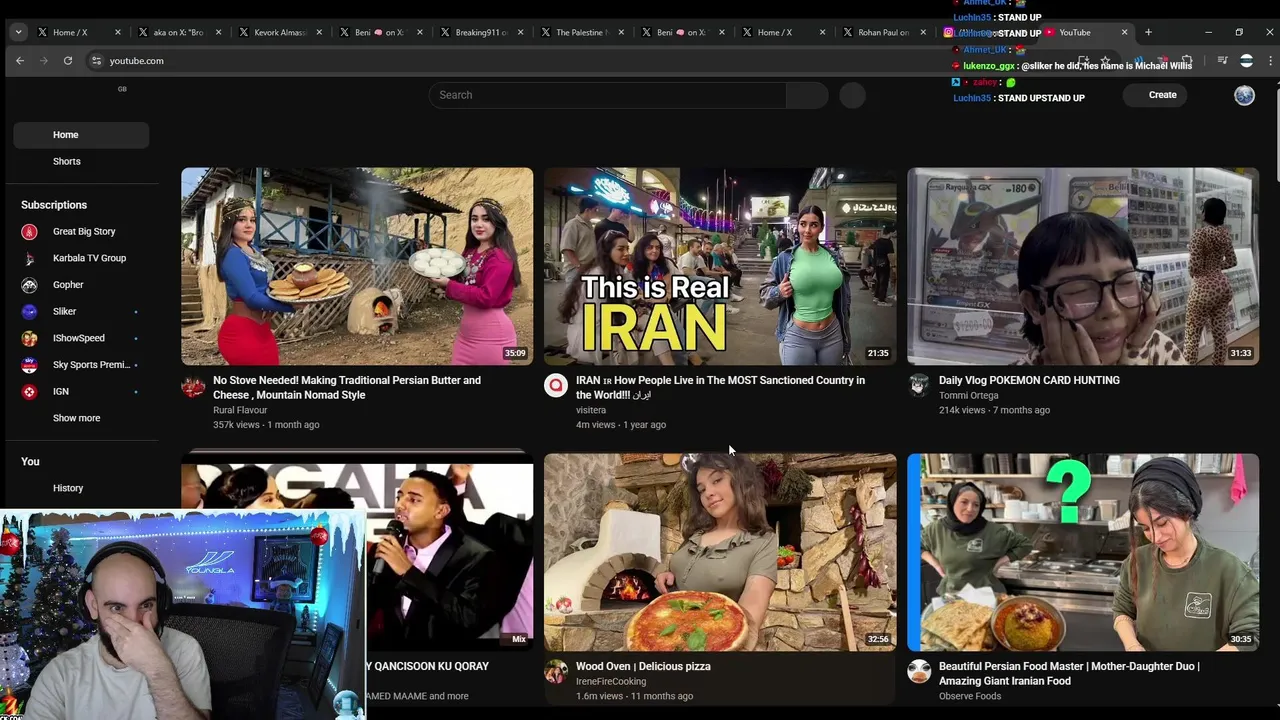Expand the Subscriptions section header
The height and width of the screenshot is (720, 1280).
54,205
